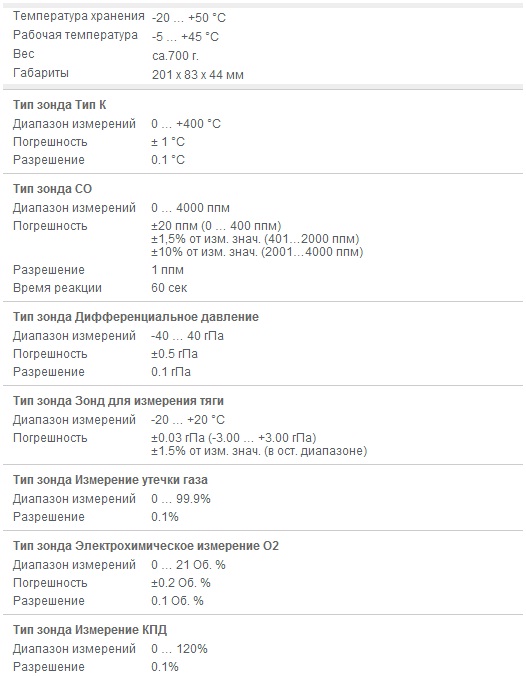Click the Type K accuracy ± 1 °C
526x676 pixels.
pos(168,142)
